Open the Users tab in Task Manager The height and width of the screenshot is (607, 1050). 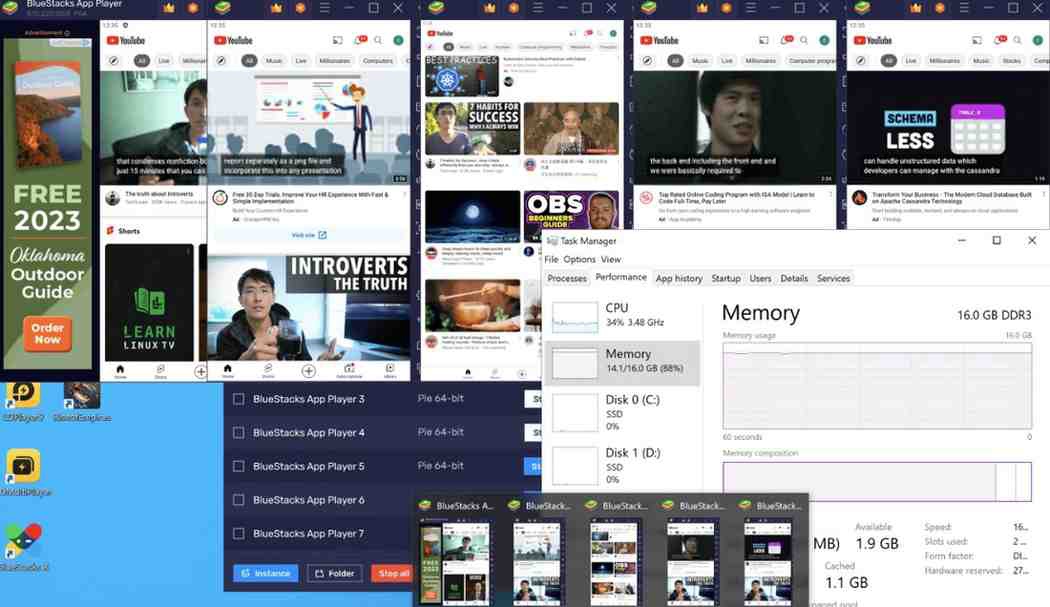pos(760,278)
